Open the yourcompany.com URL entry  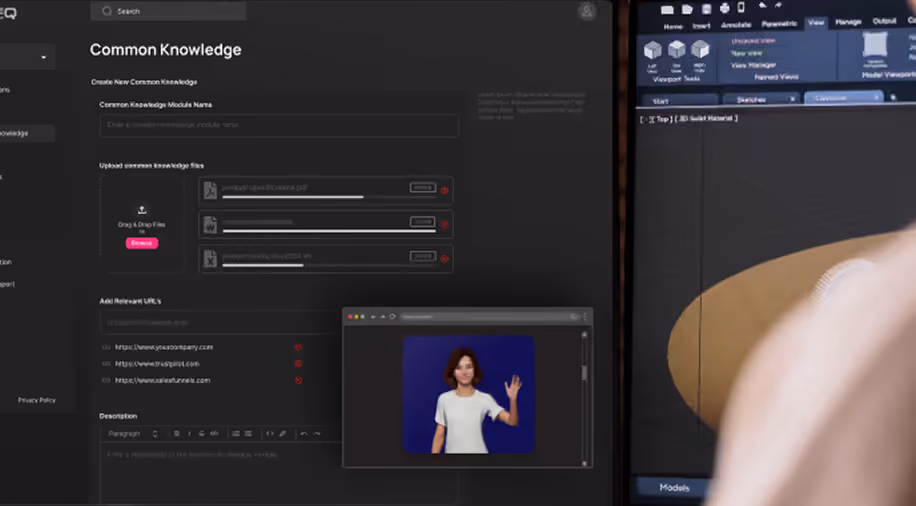tap(164, 347)
